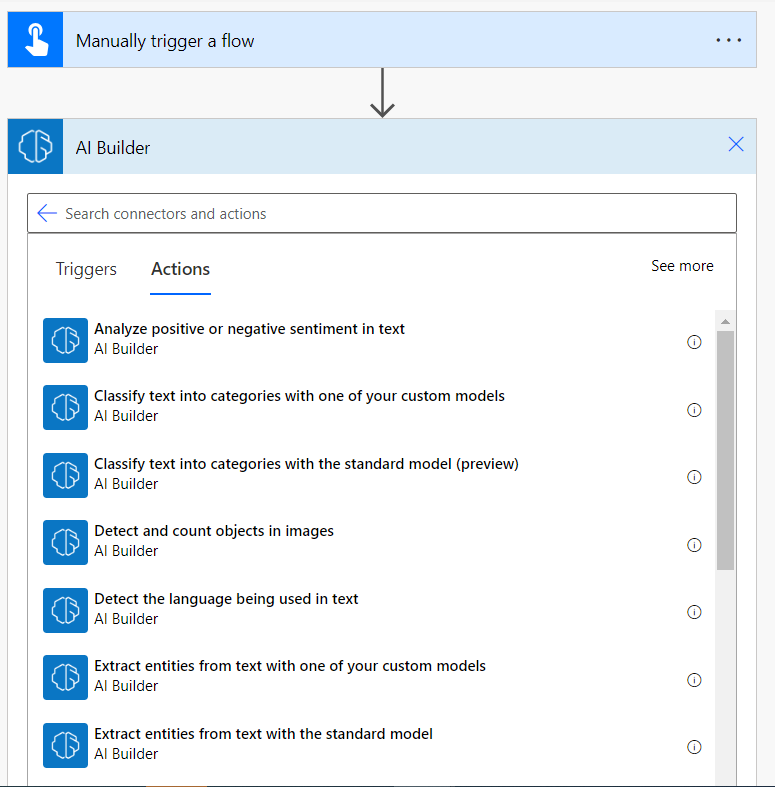Pick Extract entities from text with the standard model
Viewport: 775px width, 787px height.
click(x=263, y=734)
